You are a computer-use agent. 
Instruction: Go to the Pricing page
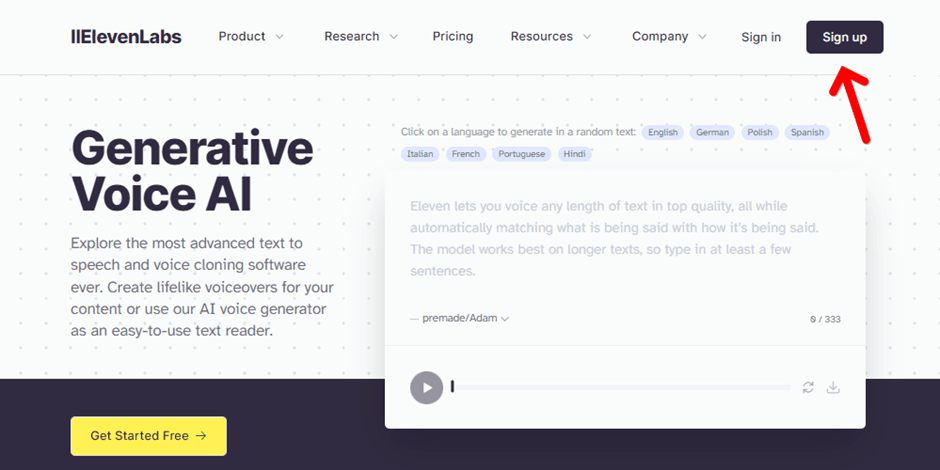point(453,37)
